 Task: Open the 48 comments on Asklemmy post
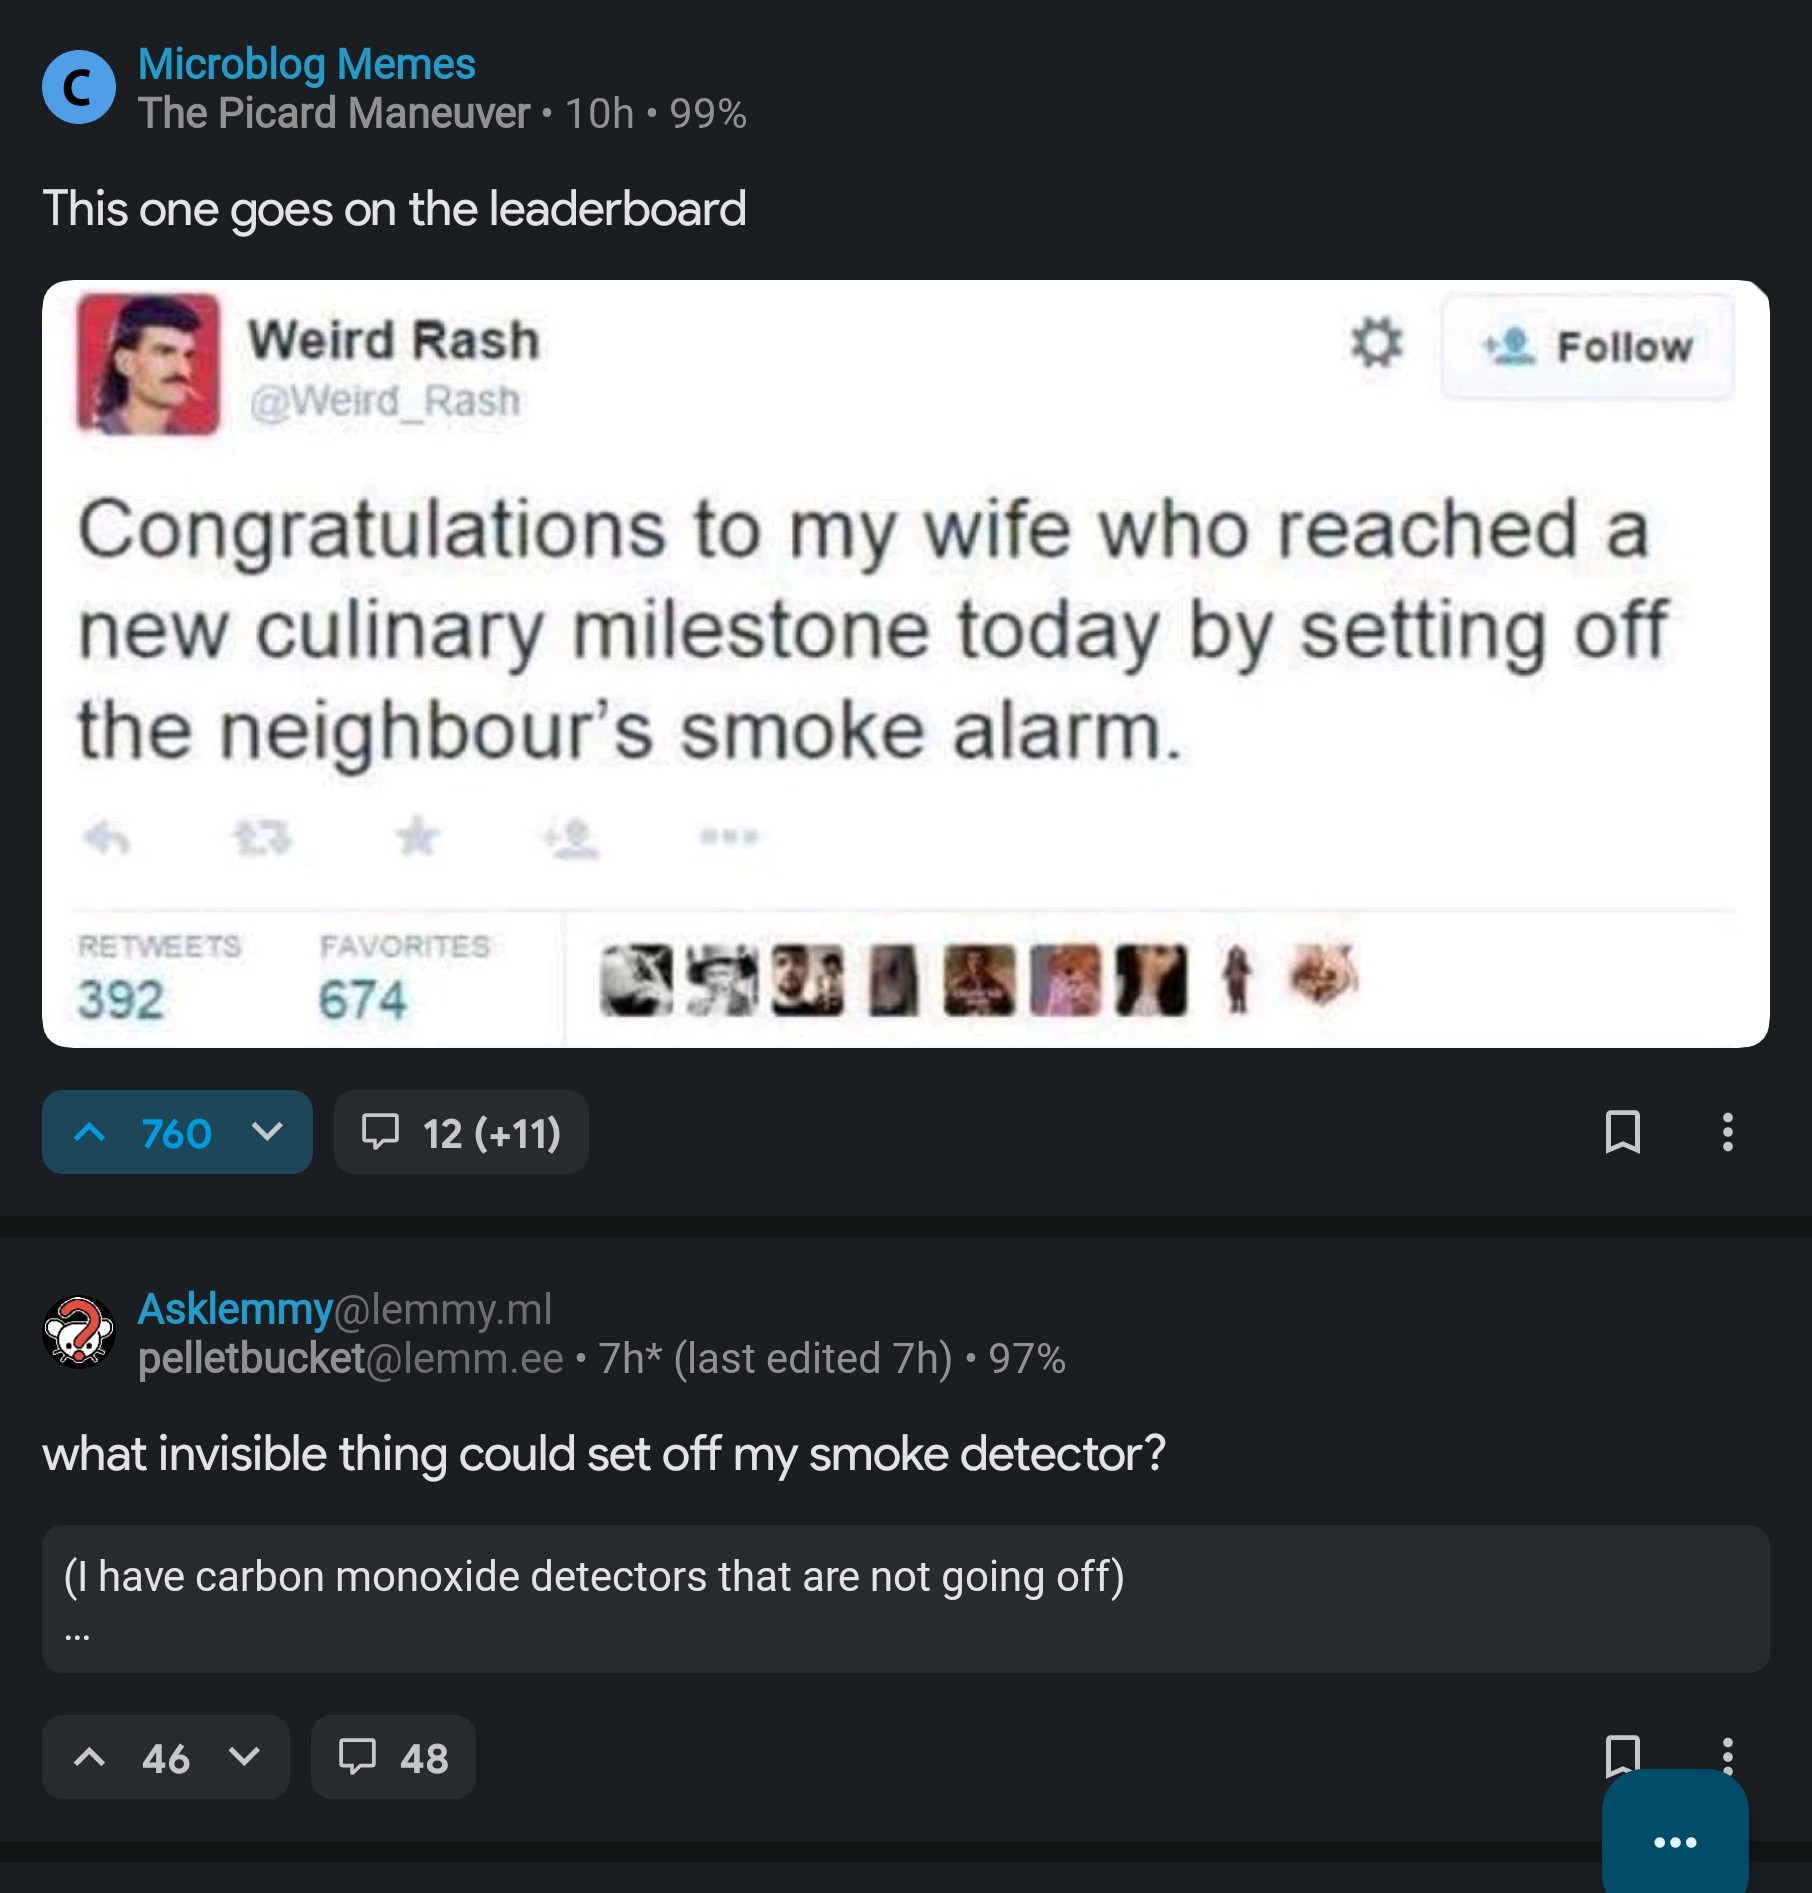tap(393, 1757)
